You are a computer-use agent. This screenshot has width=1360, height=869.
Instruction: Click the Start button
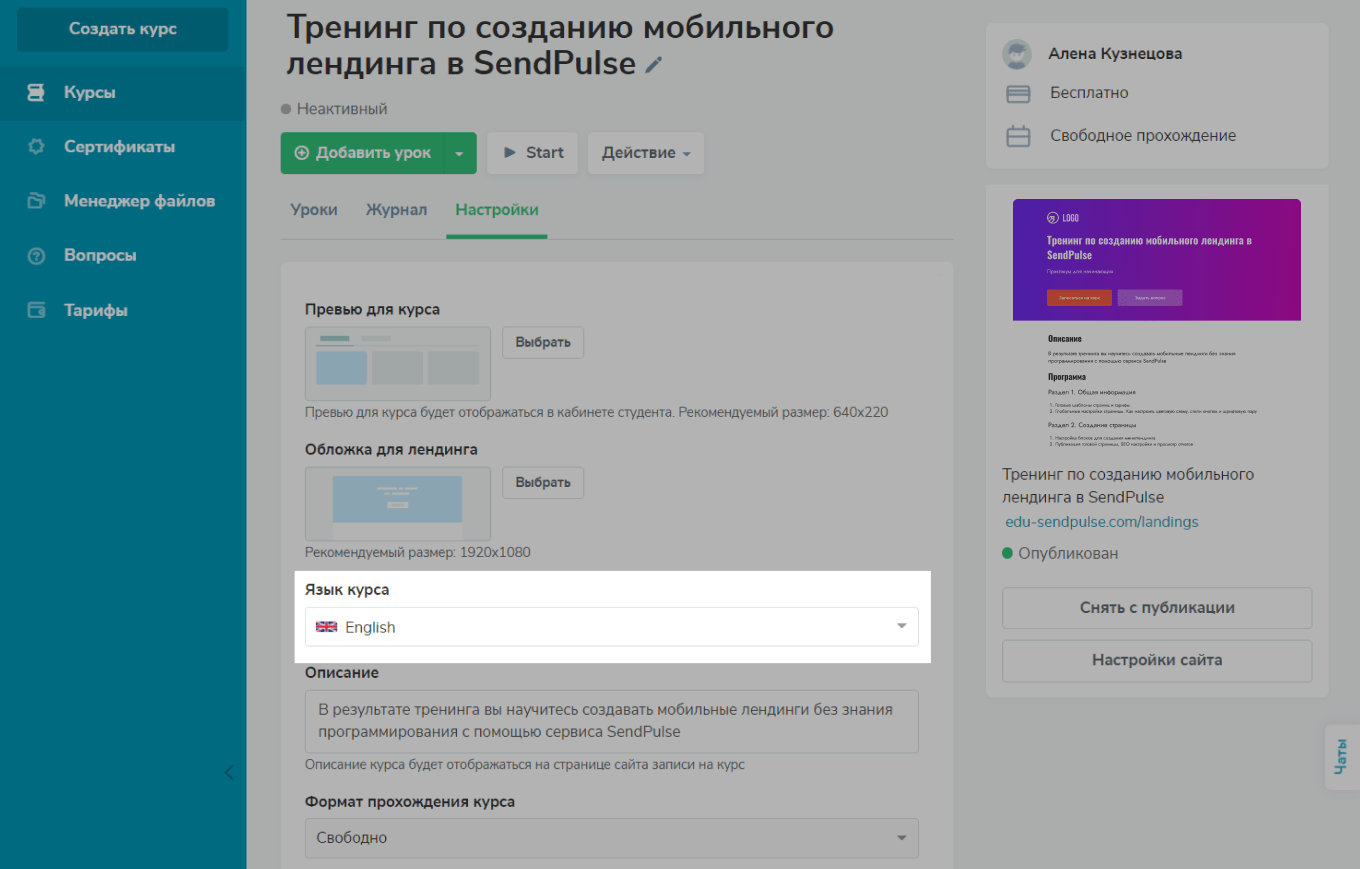click(x=532, y=153)
